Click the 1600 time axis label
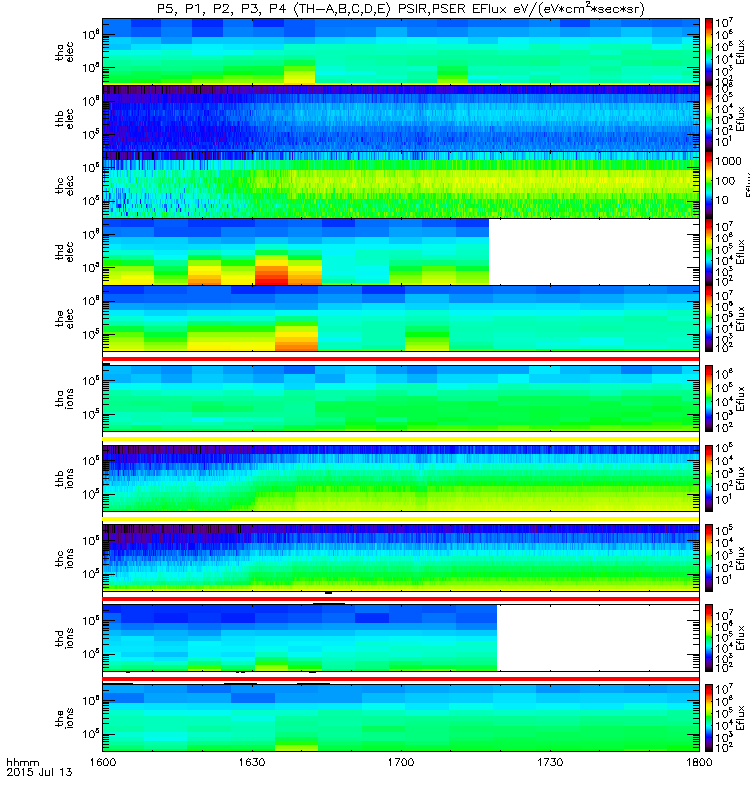Viewport: 750px width, 800px height. coord(103,762)
